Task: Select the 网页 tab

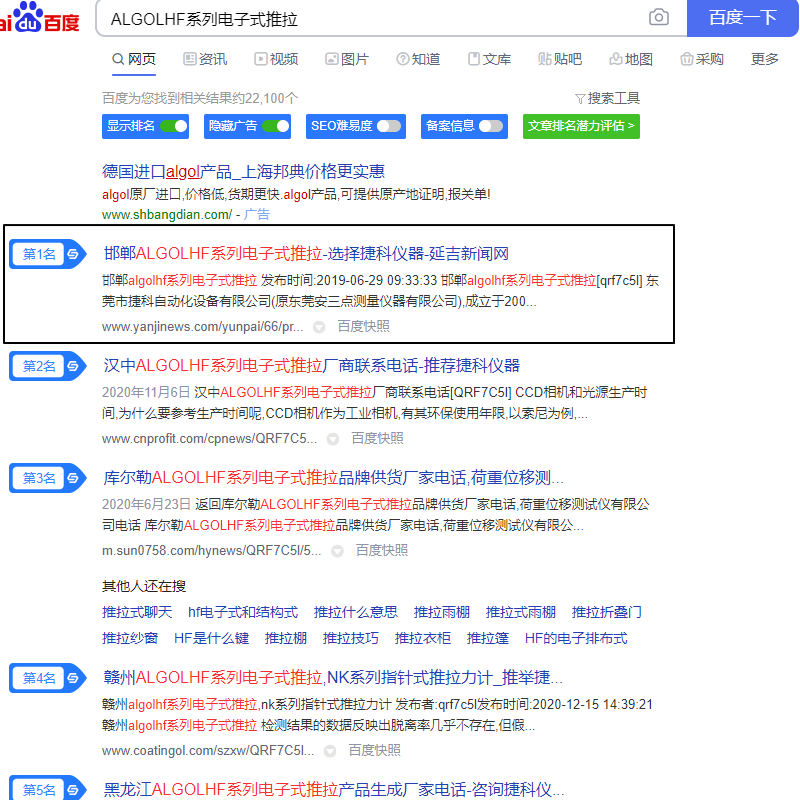Action: pos(134,59)
